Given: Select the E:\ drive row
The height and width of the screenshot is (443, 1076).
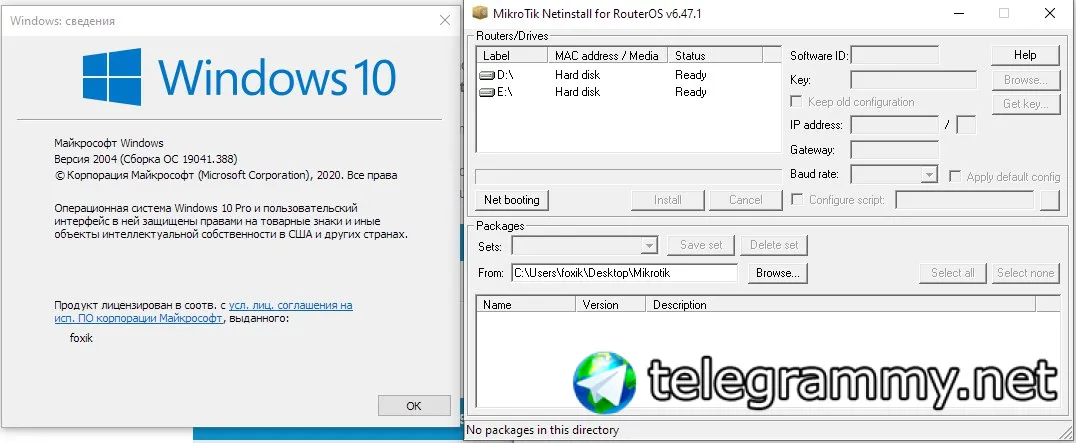Looking at the screenshot, I should (628, 93).
